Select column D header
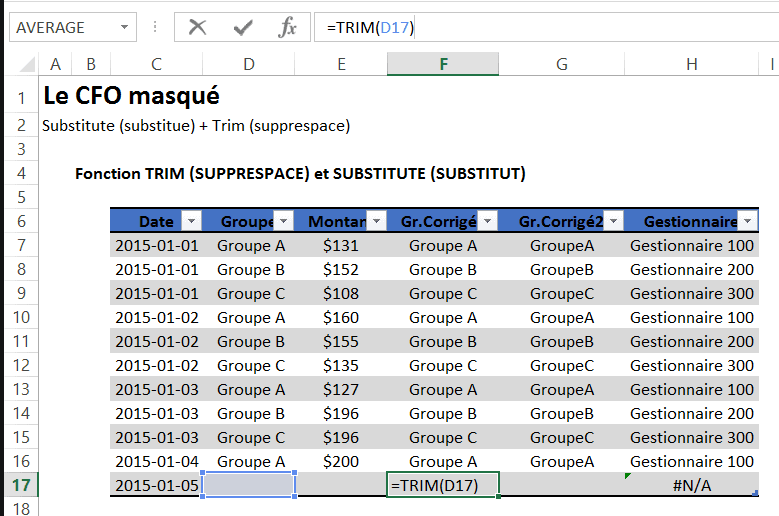Viewport: 779px width, 516px height. pos(249,64)
